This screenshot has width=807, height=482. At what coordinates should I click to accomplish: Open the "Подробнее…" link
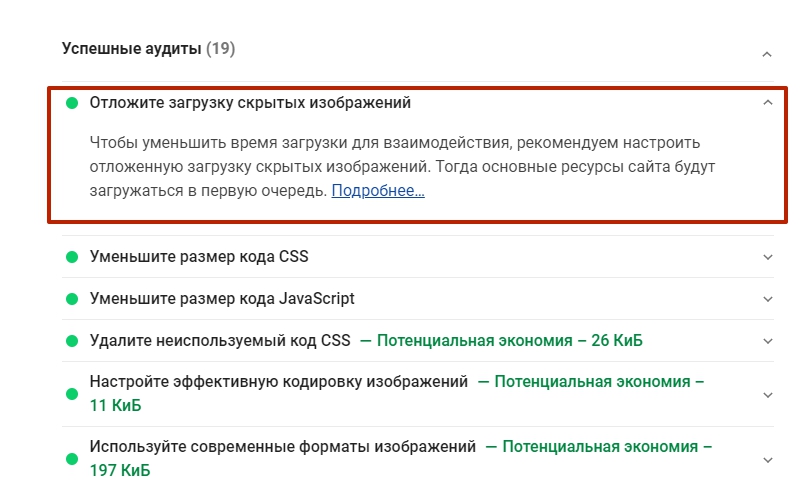[x=378, y=190]
